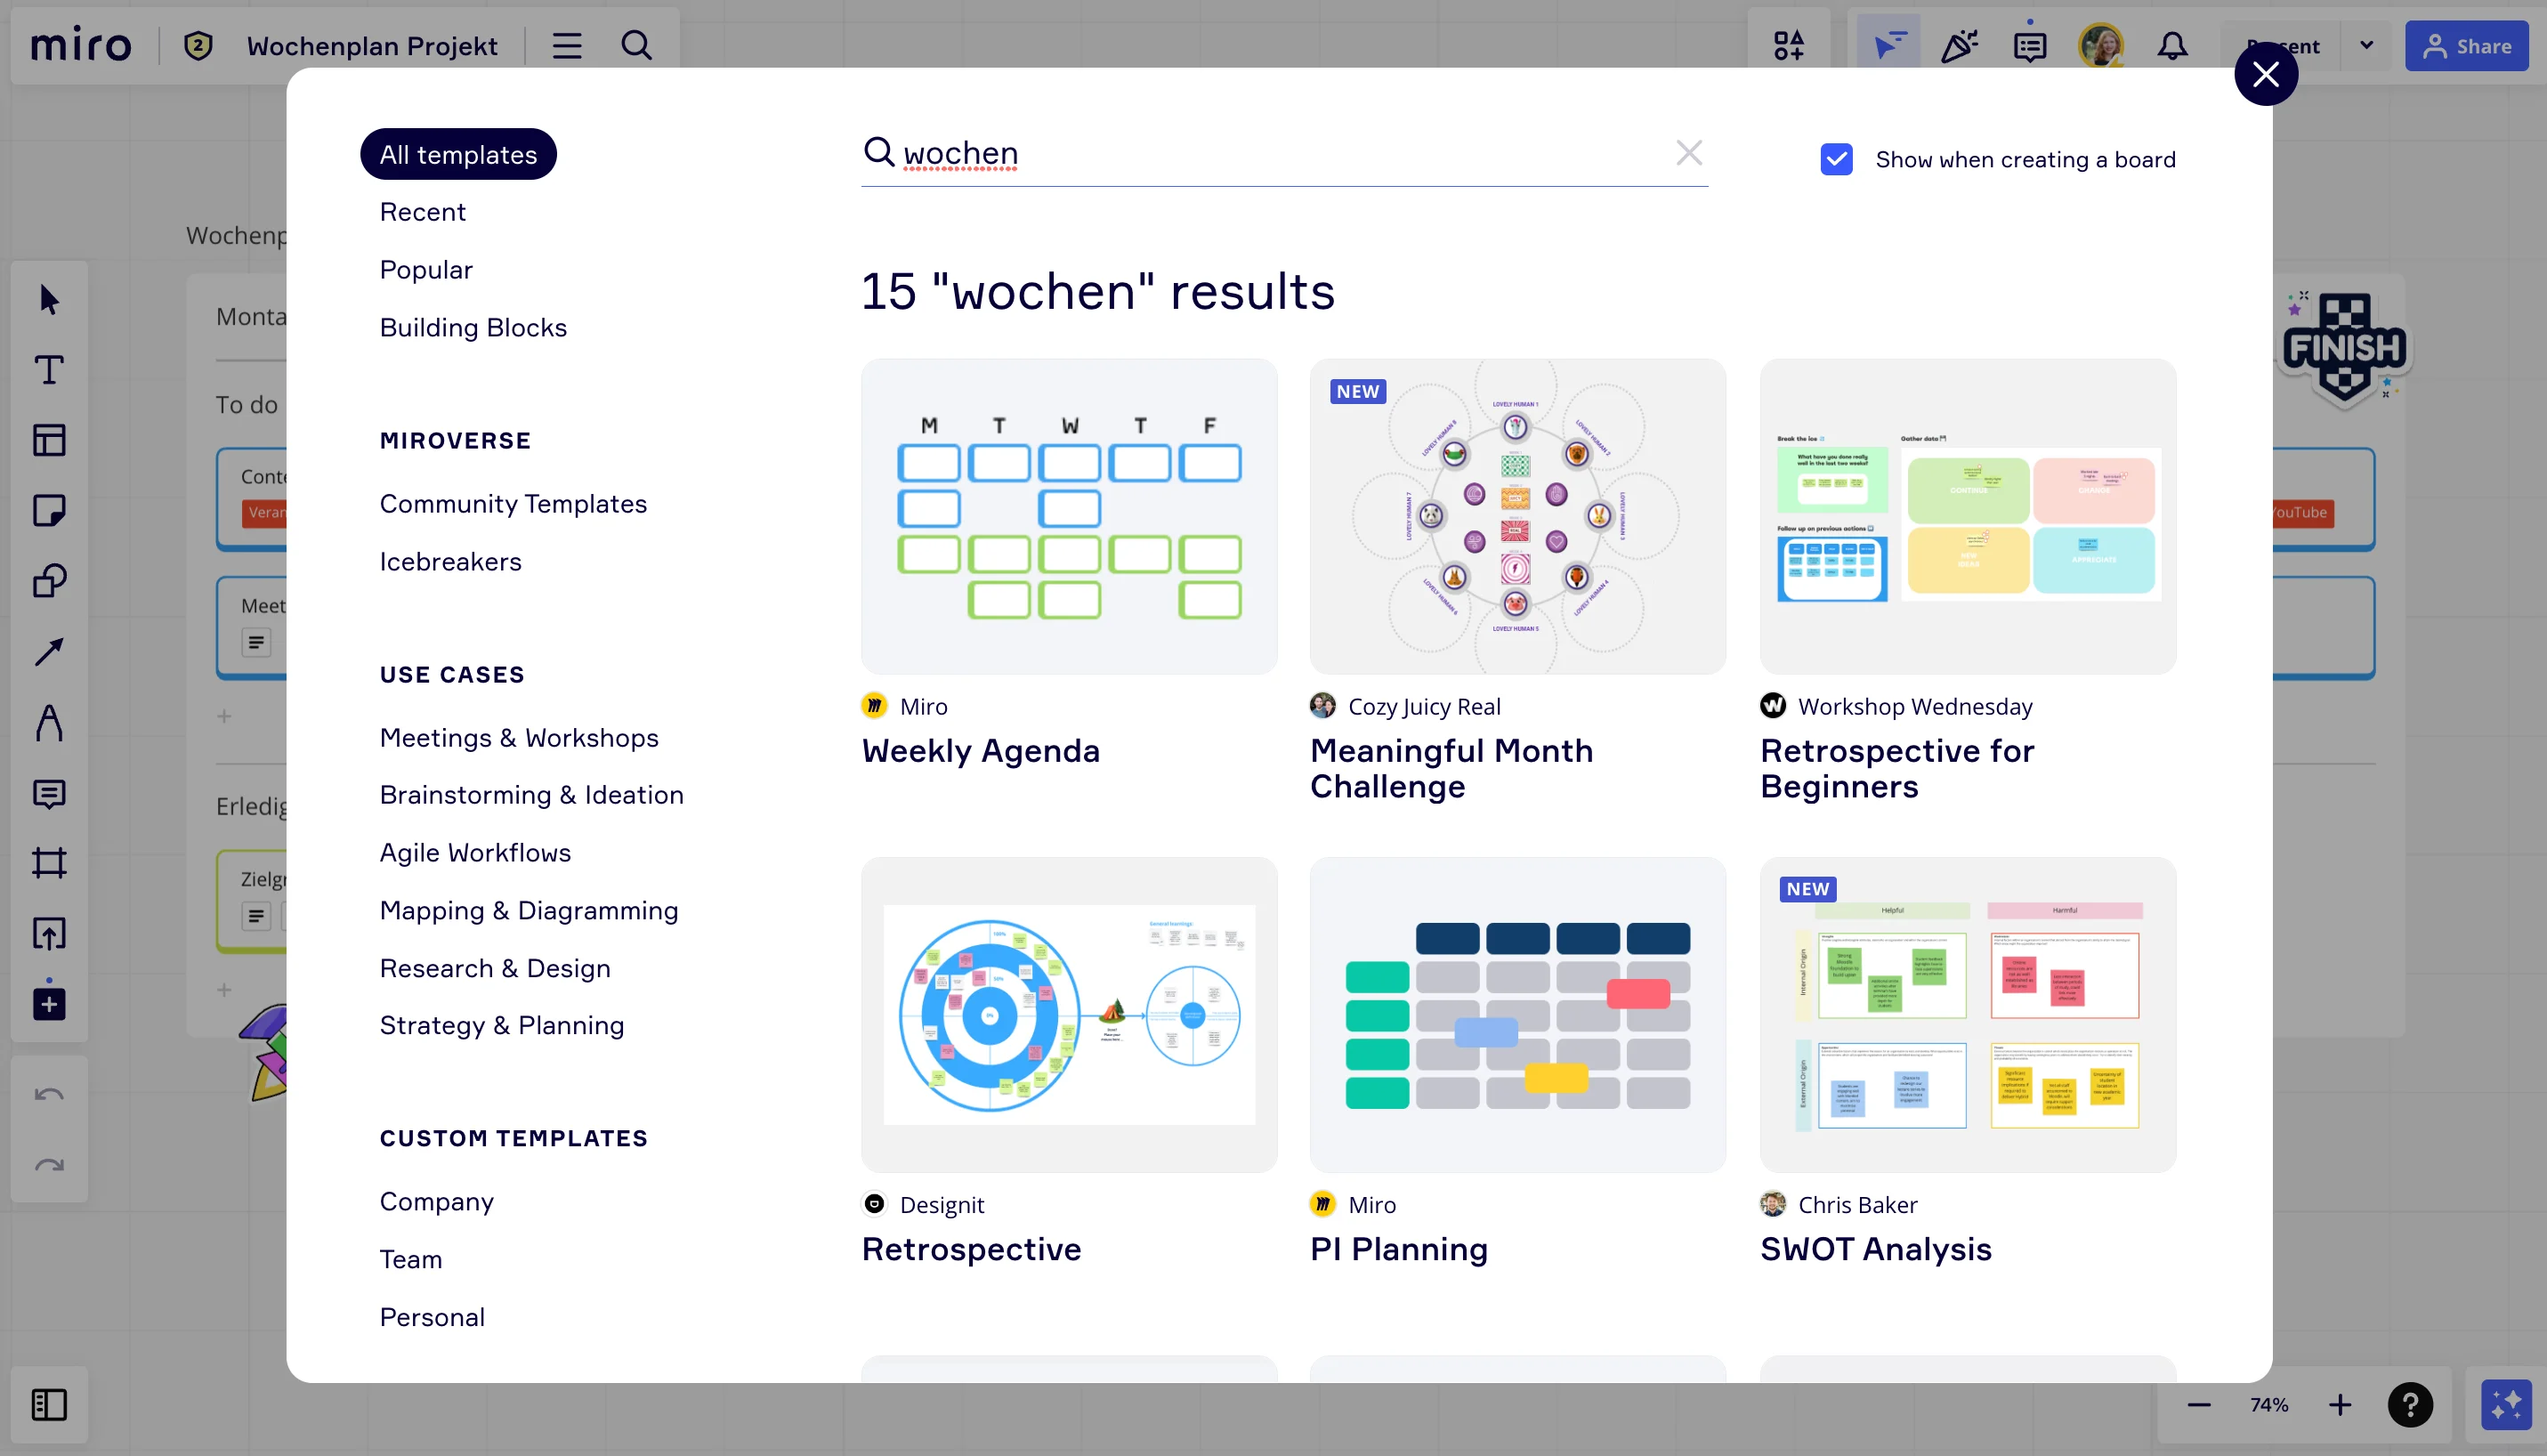Open the Community Templates category
This screenshot has width=2547, height=1456.
(512, 503)
